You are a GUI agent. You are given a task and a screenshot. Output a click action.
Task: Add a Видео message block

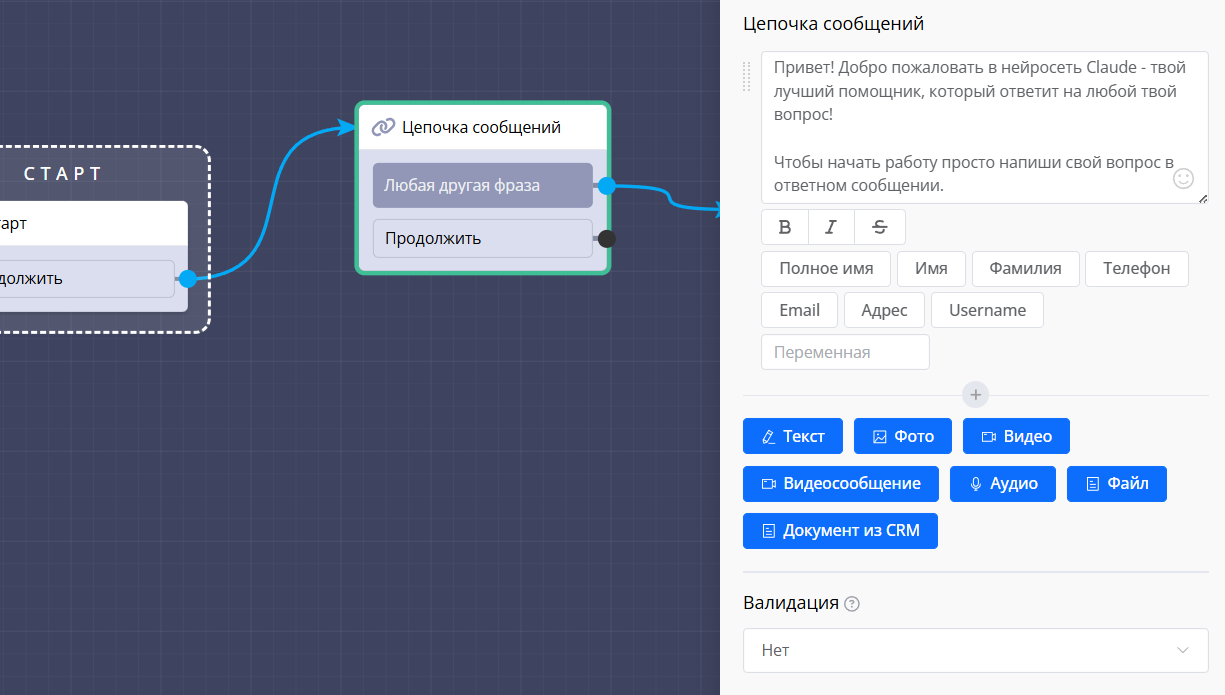1016,436
